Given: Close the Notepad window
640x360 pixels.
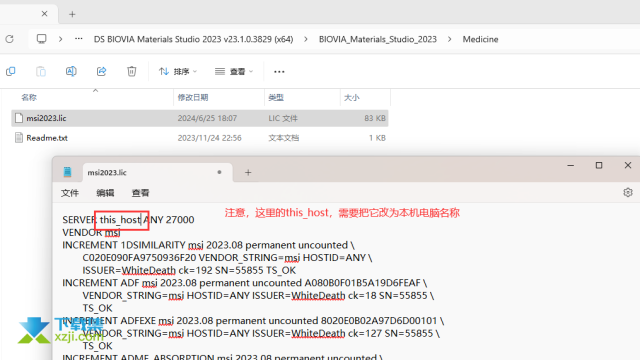Looking at the screenshot, I should coord(628,165).
